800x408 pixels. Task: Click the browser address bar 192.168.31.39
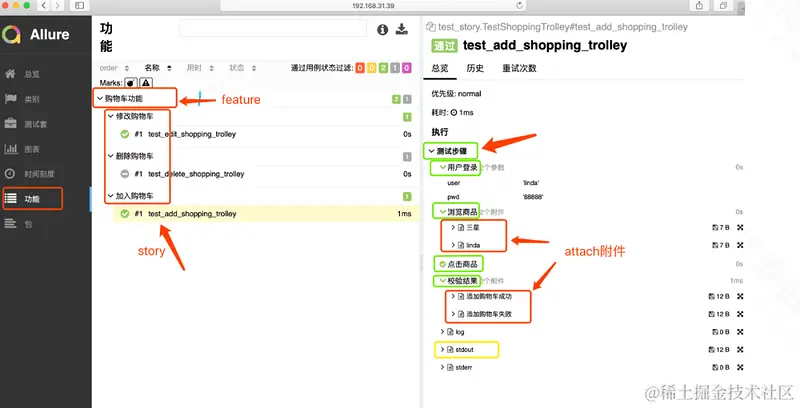[373, 5]
